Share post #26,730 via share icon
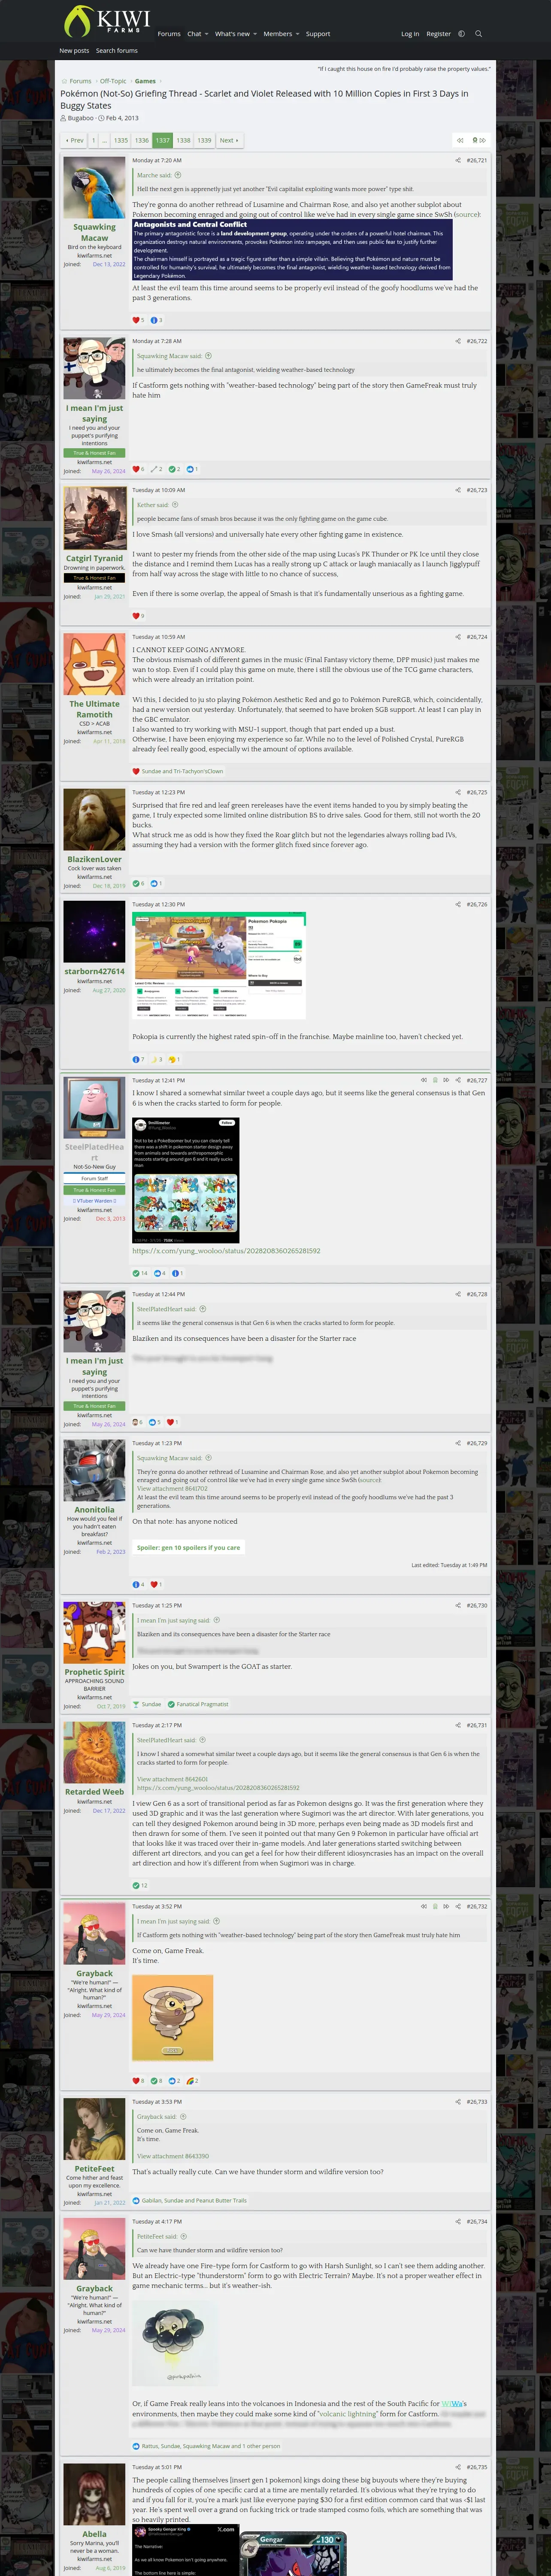The height and width of the screenshot is (2576, 551). tap(458, 1605)
